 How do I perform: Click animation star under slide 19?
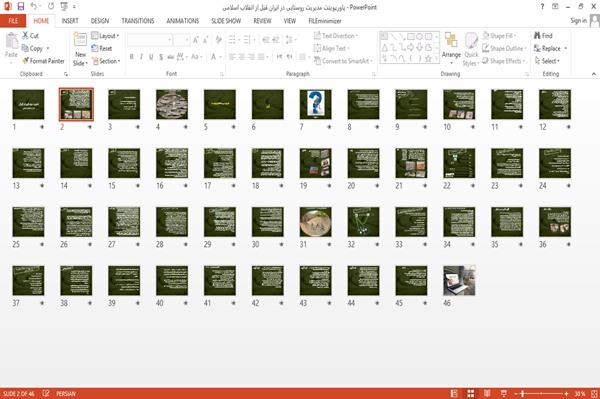coord(329,186)
